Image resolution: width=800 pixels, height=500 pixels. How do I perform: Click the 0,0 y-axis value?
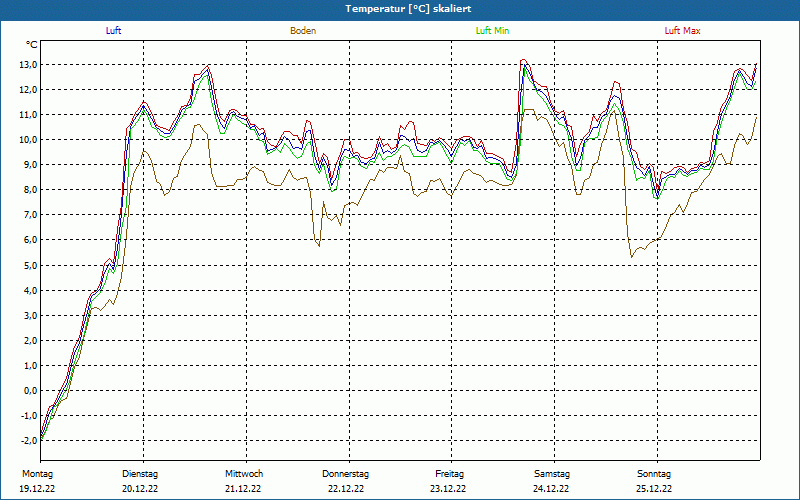click(30, 390)
